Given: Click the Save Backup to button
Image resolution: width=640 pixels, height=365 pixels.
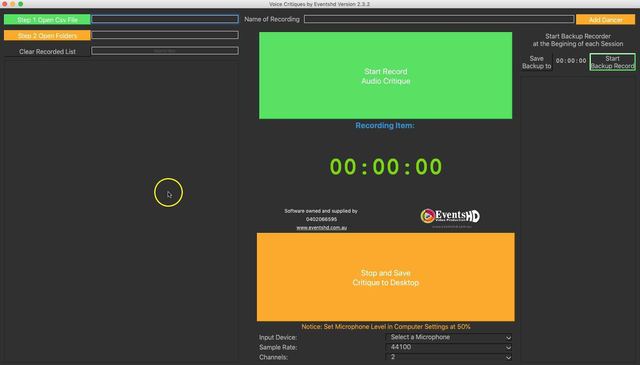Looking at the screenshot, I should [536, 62].
